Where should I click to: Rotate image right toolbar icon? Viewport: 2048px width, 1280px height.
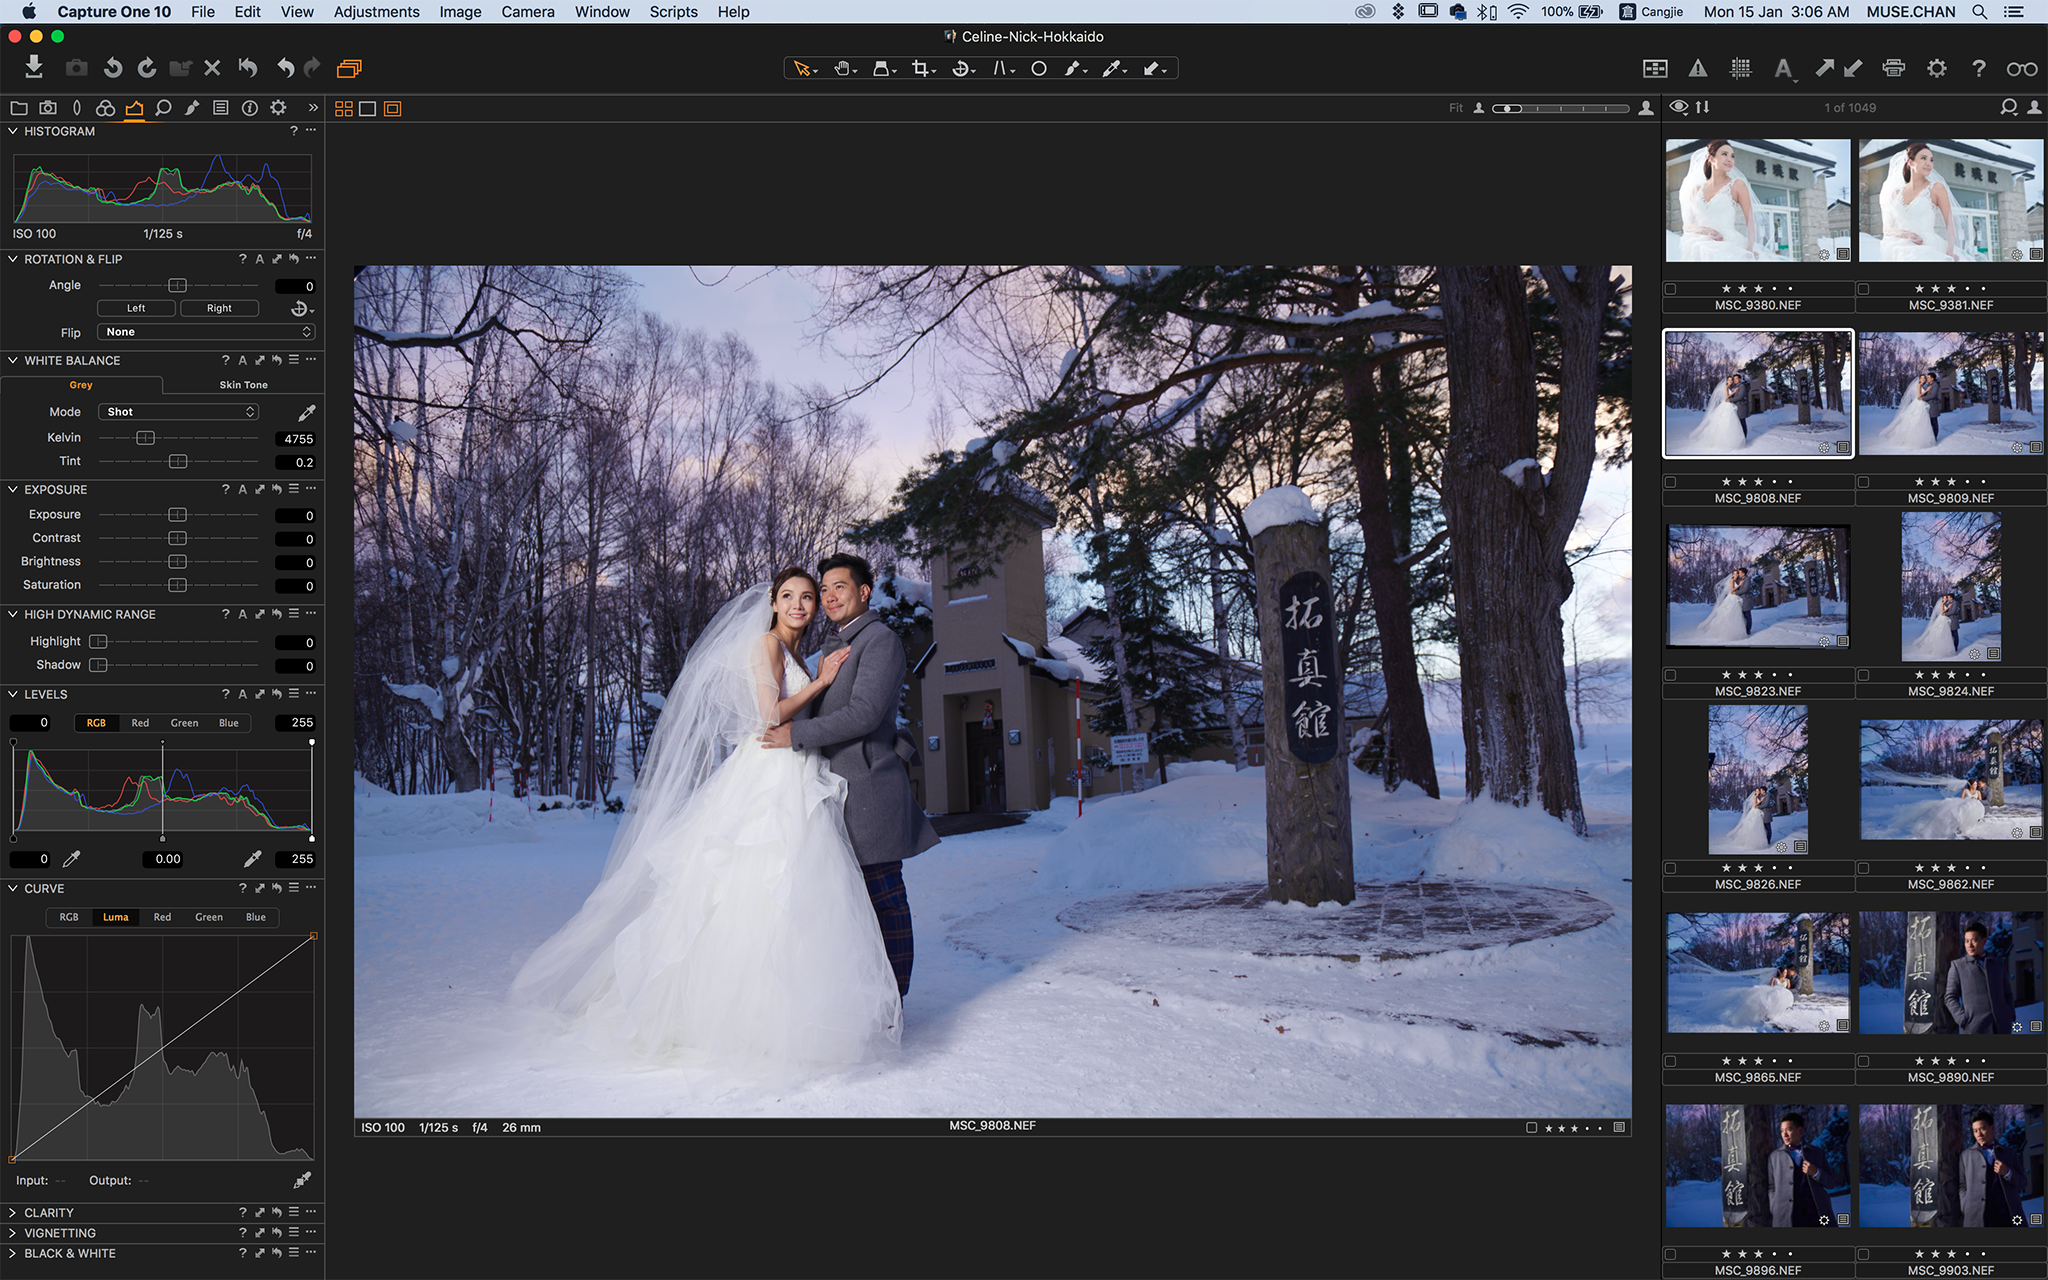pos(147,68)
